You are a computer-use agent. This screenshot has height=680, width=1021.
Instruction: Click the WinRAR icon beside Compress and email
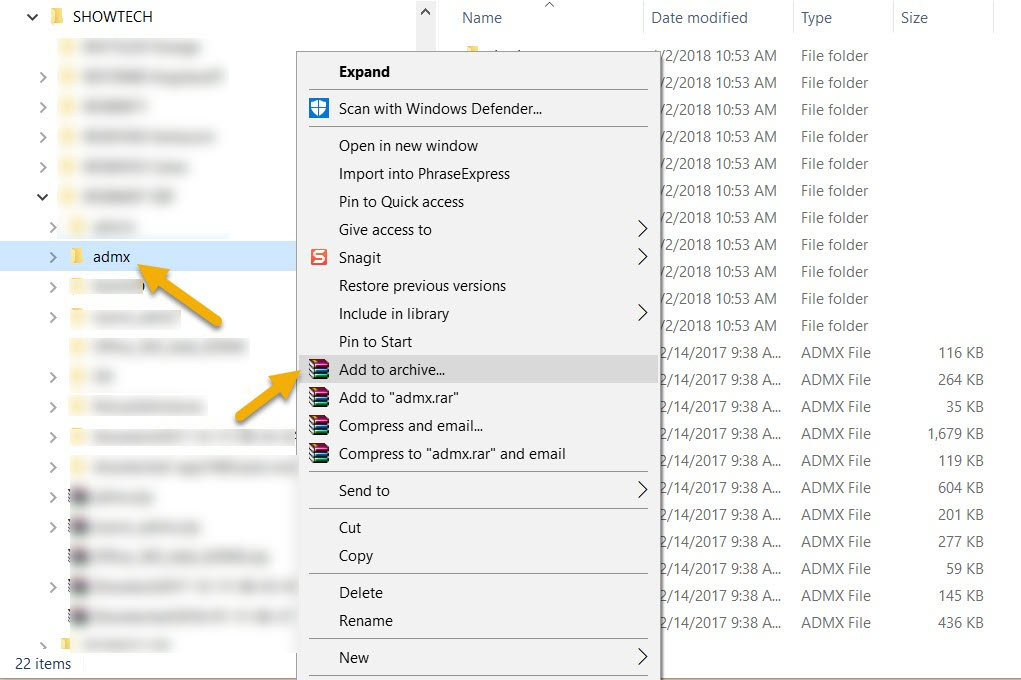tap(320, 424)
